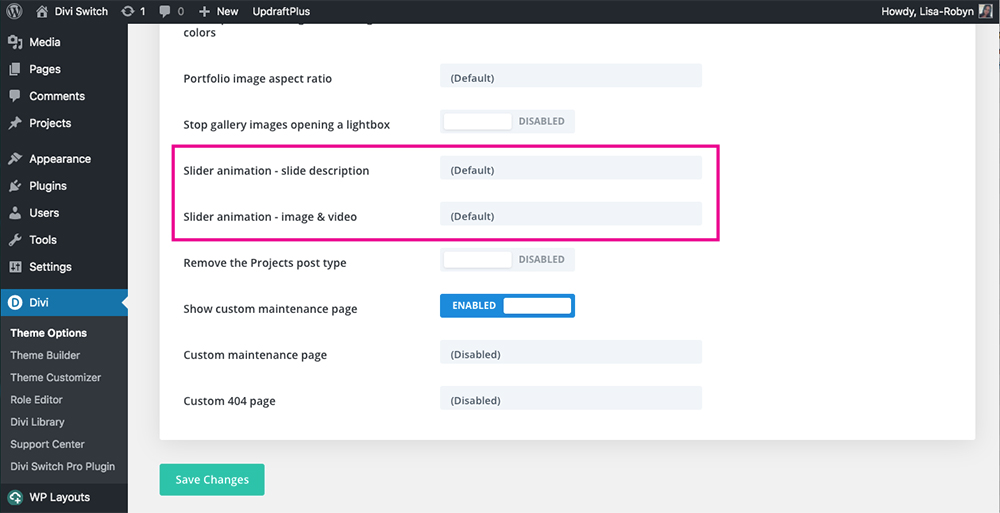Click the 'Custom 404 page' label
This screenshot has height=513, width=1000.
click(x=230, y=401)
